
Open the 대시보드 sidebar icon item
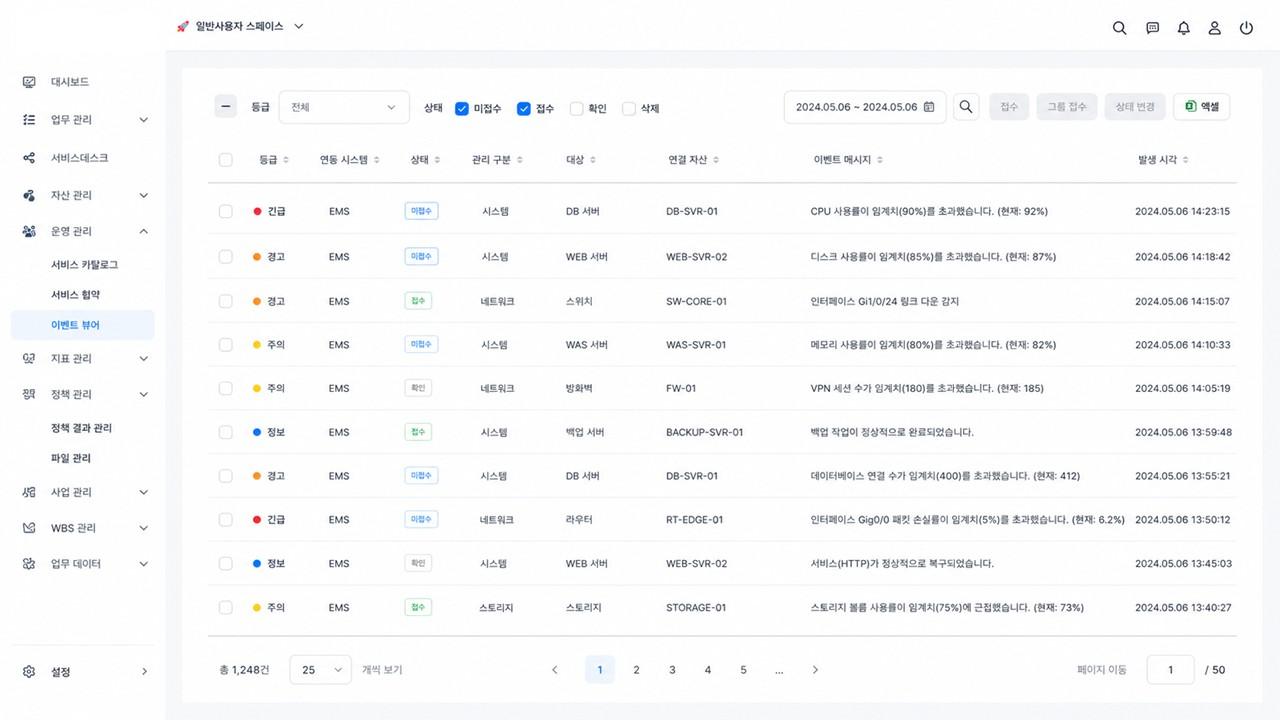(29, 82)
